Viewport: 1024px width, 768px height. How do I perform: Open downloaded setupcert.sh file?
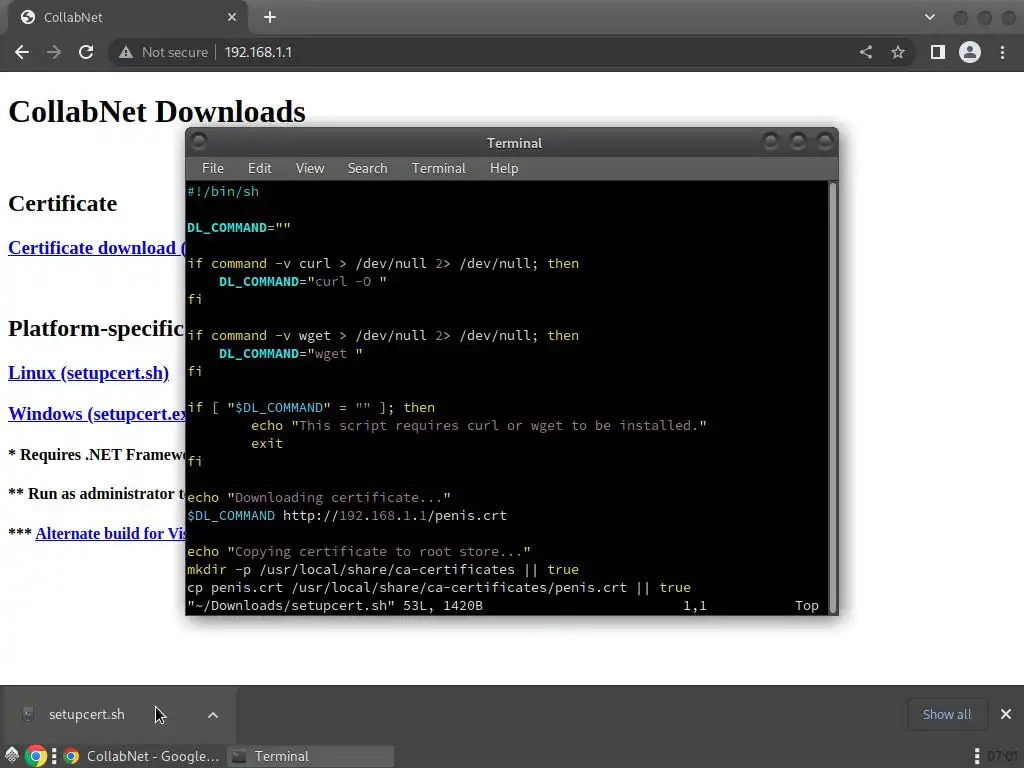pos(86,714)
